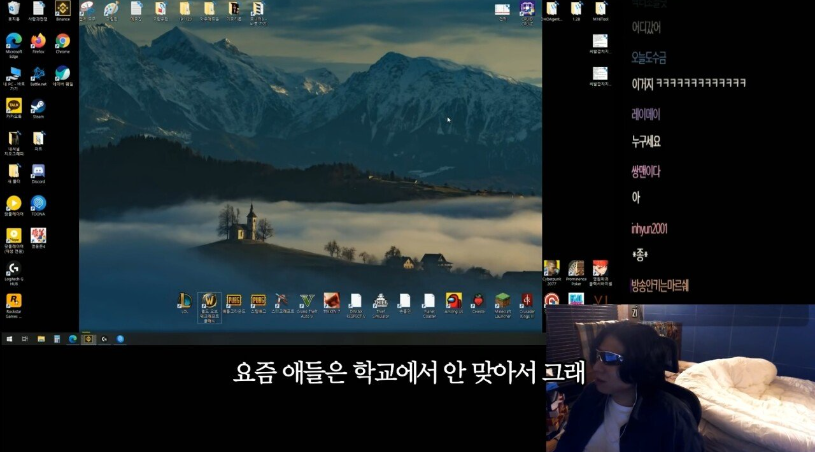The height and width of the screenshot is (452, 816).
Task: Open the Minecraft Launcher shortcut
Action: tap(502, 305)
